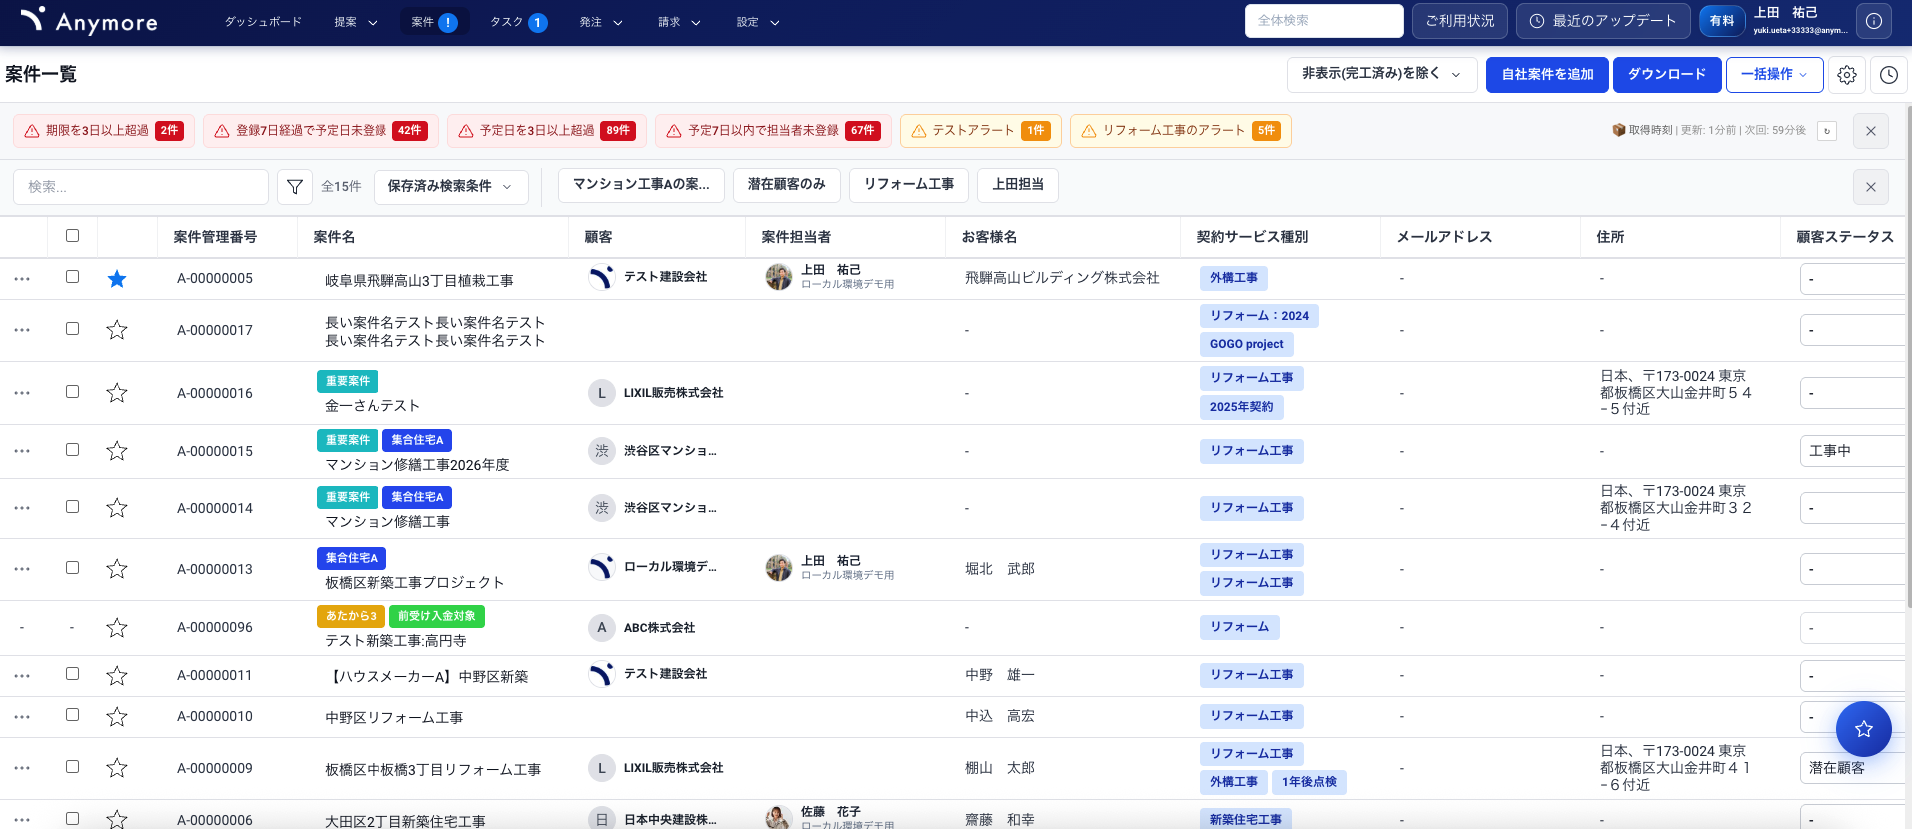Open 非表示(完工済み)を除く dropdown

(x=1382, y=74)
